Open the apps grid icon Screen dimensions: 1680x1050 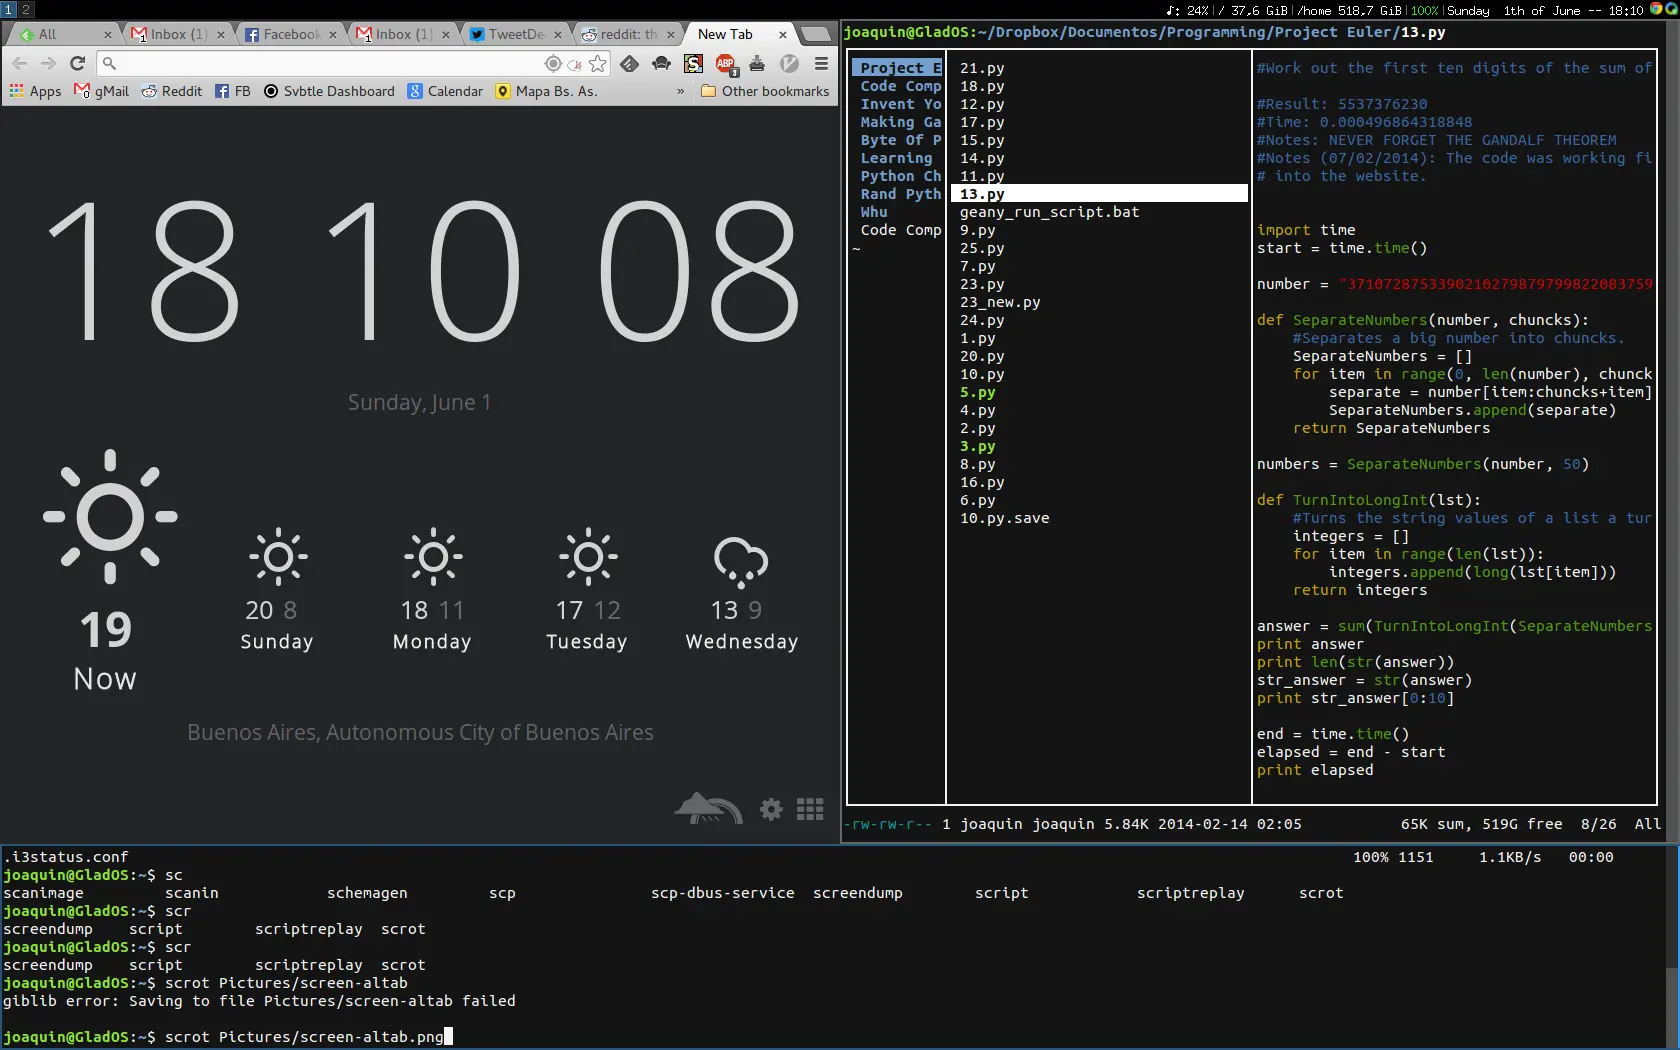(x=810, y=809)
